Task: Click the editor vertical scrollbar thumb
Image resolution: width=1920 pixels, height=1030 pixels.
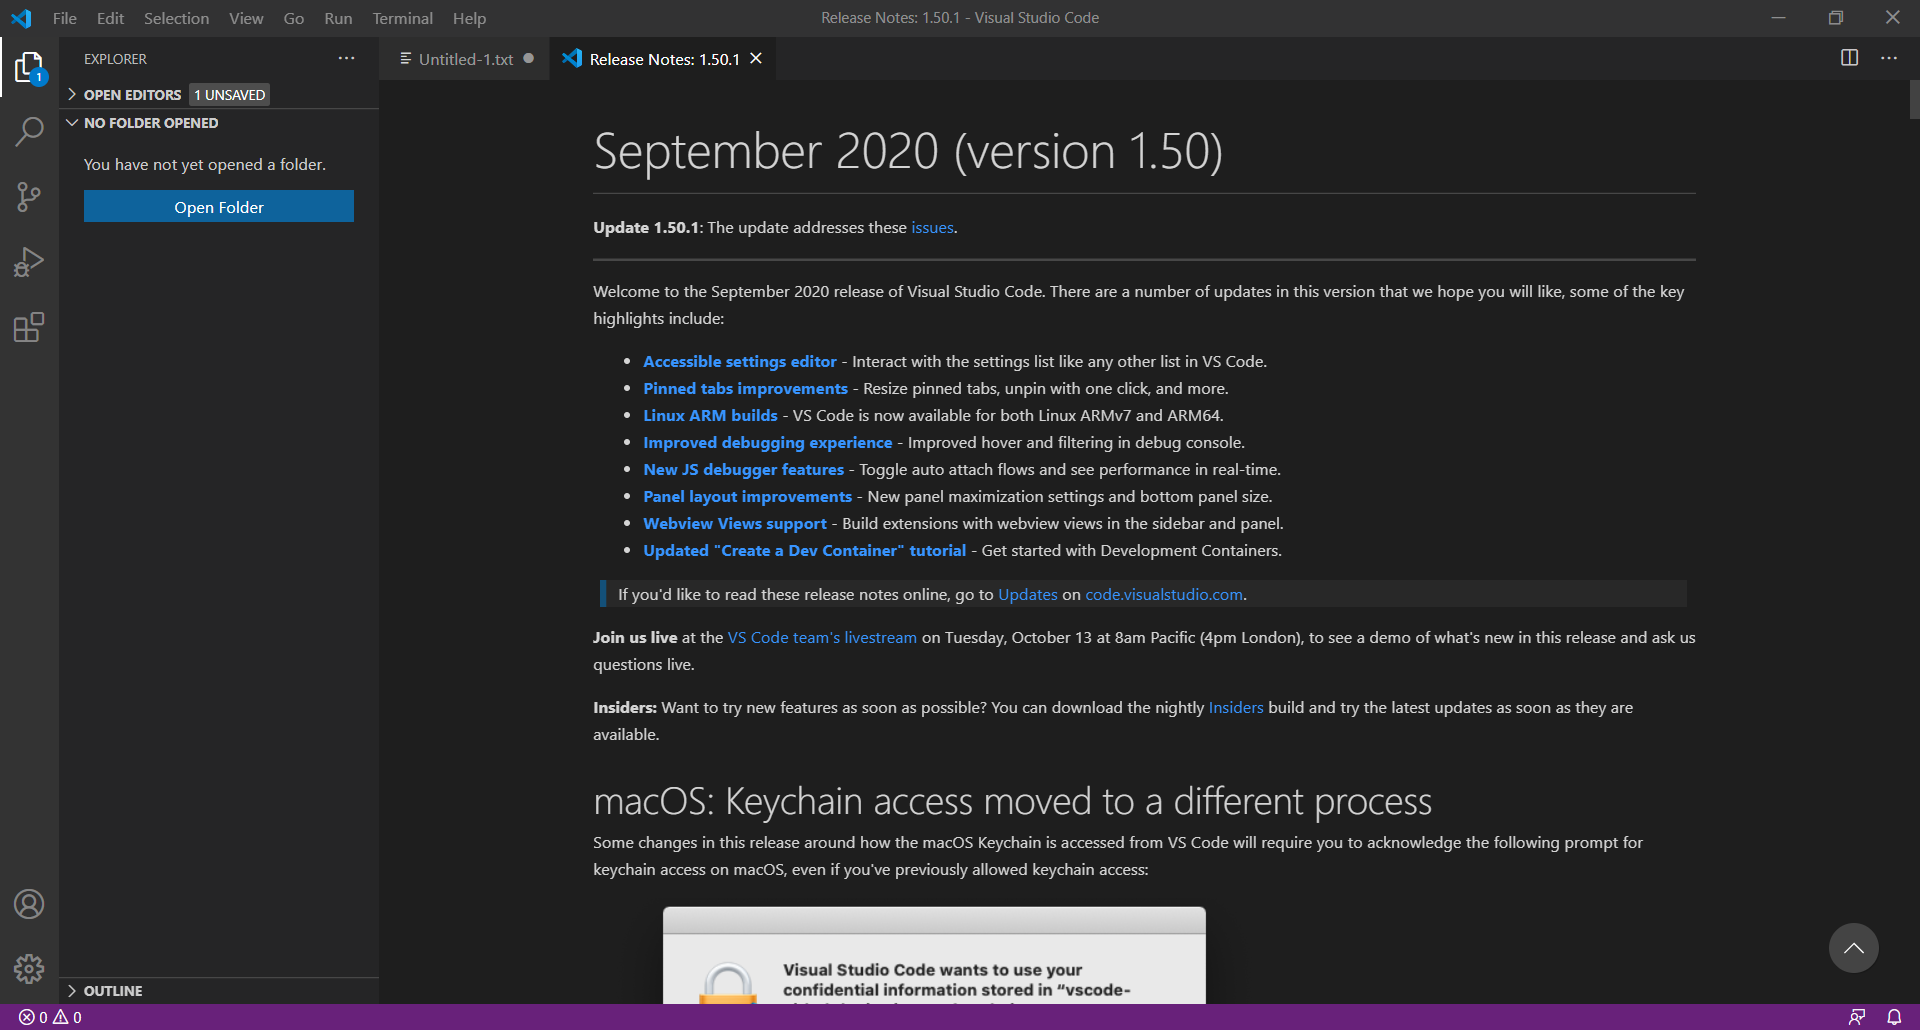Action: (x=1914, y=99)
